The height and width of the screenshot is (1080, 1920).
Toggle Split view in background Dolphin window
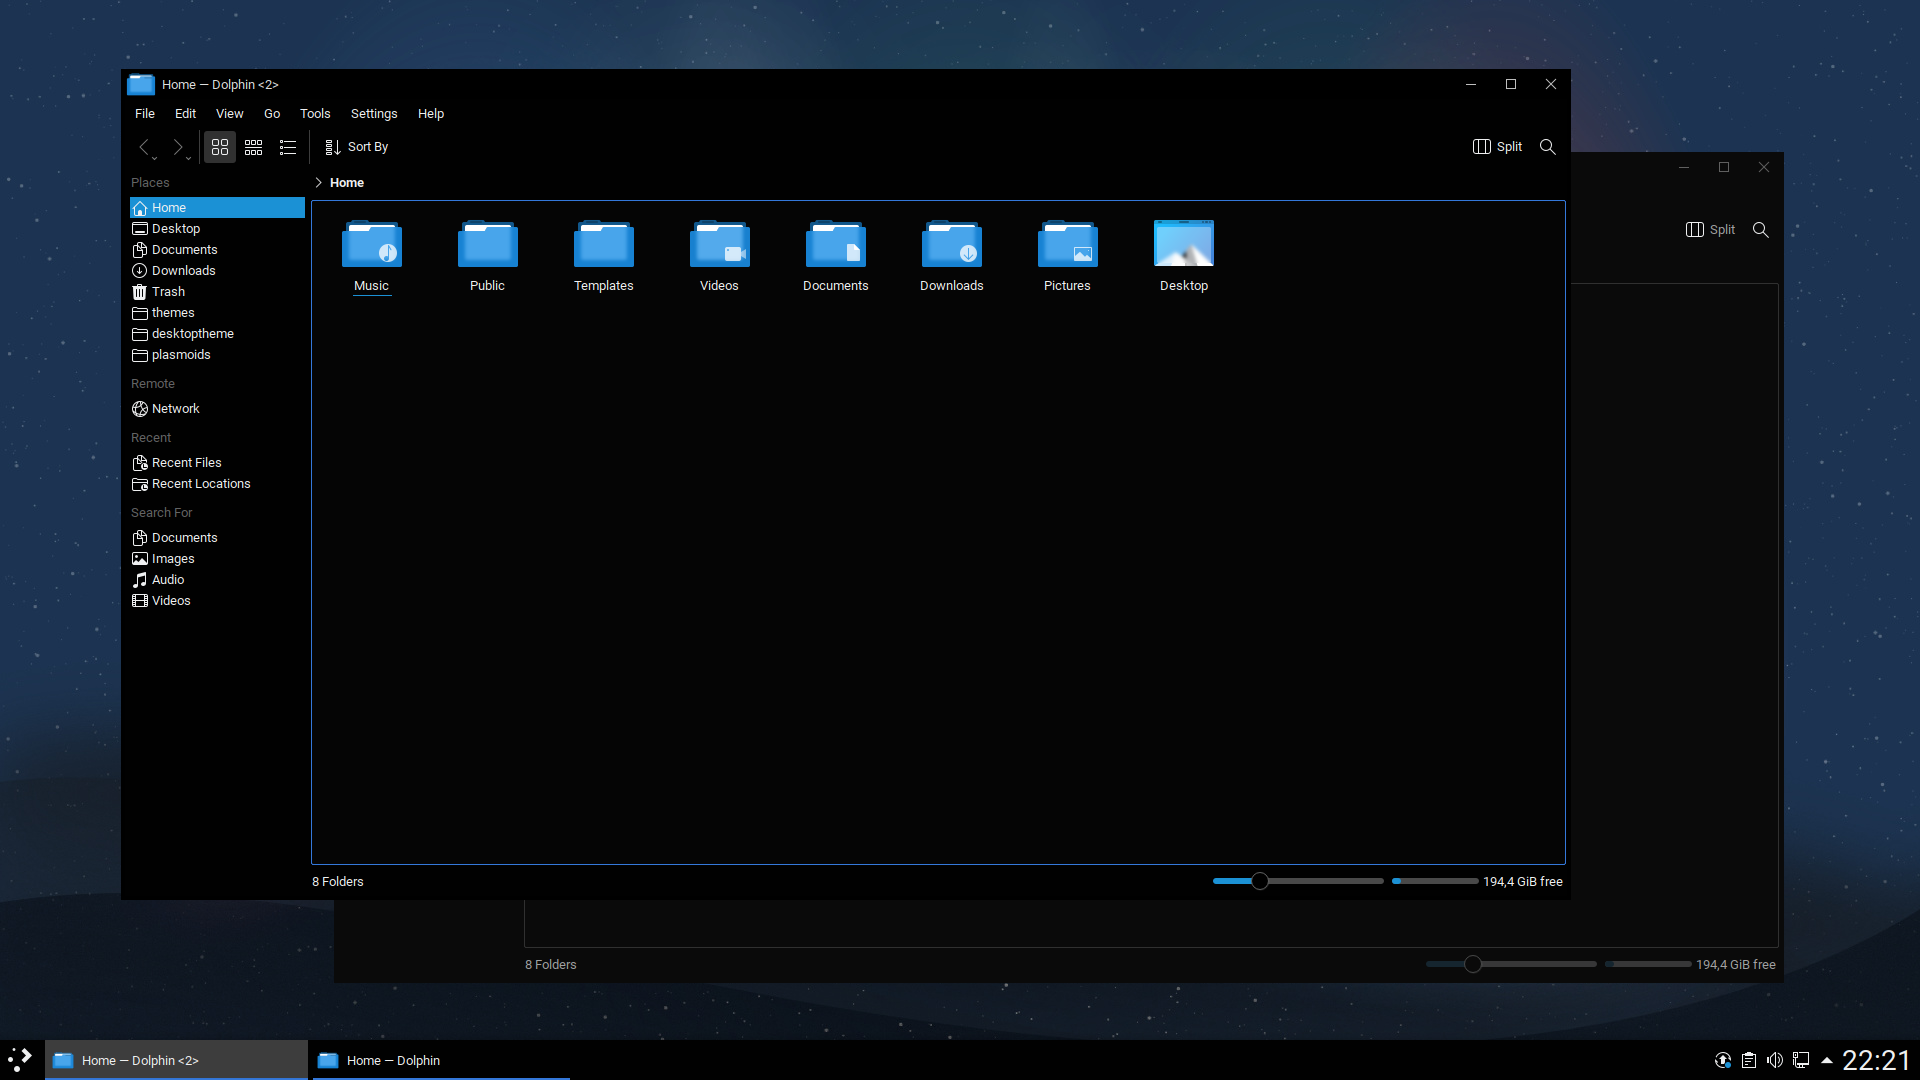(1710, 230)
